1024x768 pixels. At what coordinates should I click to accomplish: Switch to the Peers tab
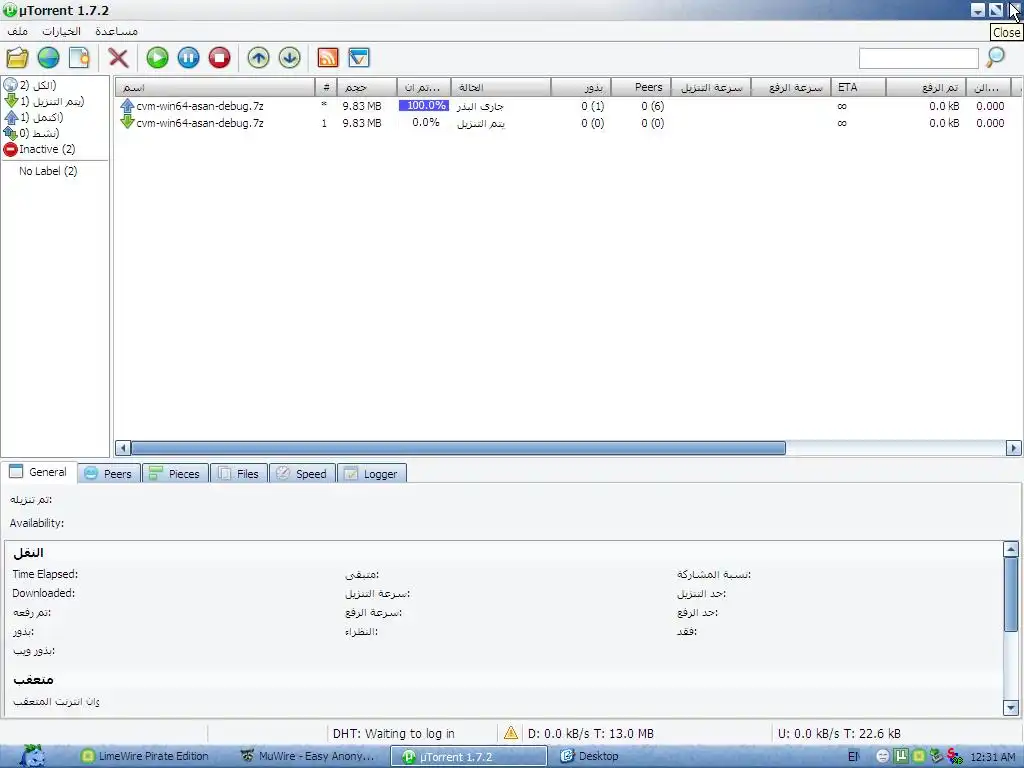pyautogui.click(x=109, y=473)
